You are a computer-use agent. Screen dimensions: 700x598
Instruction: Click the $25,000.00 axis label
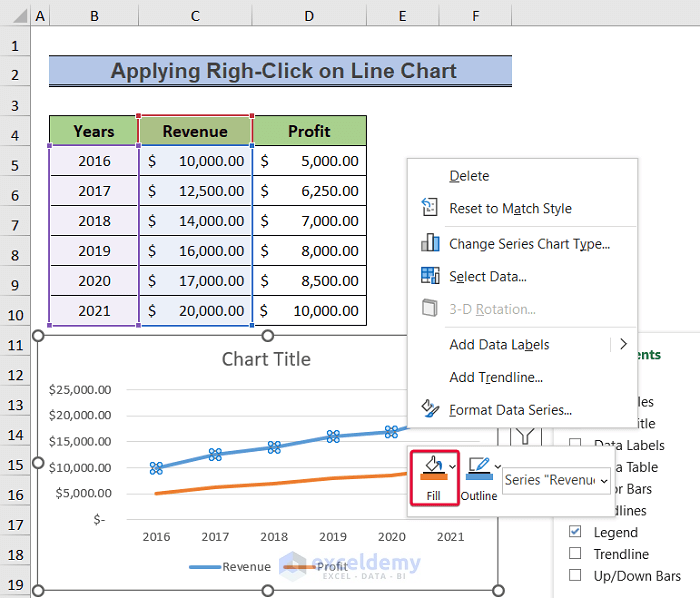pyautogui.click(x=80, y=390)
